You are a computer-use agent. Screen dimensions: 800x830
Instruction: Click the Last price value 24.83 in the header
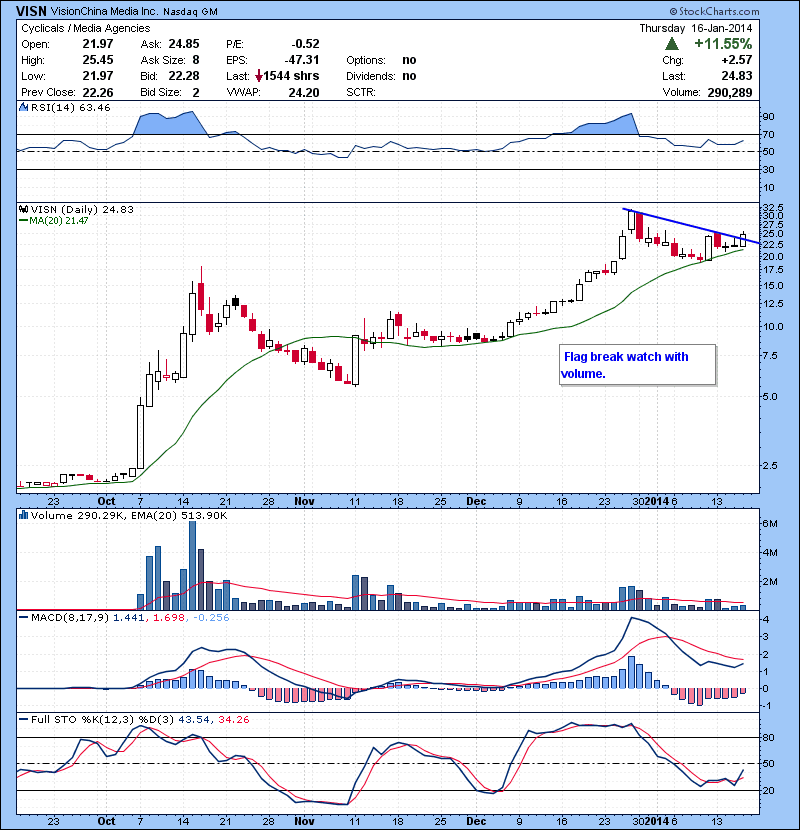pyautogui.click(x=736, y=76)
